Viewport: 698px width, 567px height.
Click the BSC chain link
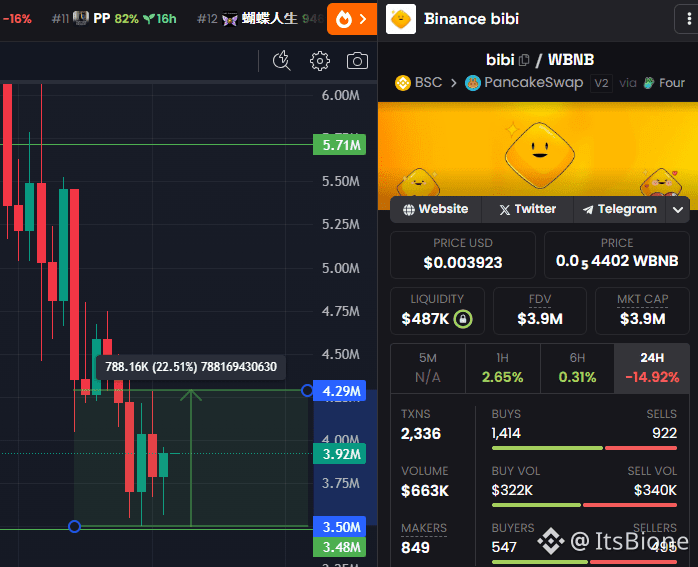point(428,83)
